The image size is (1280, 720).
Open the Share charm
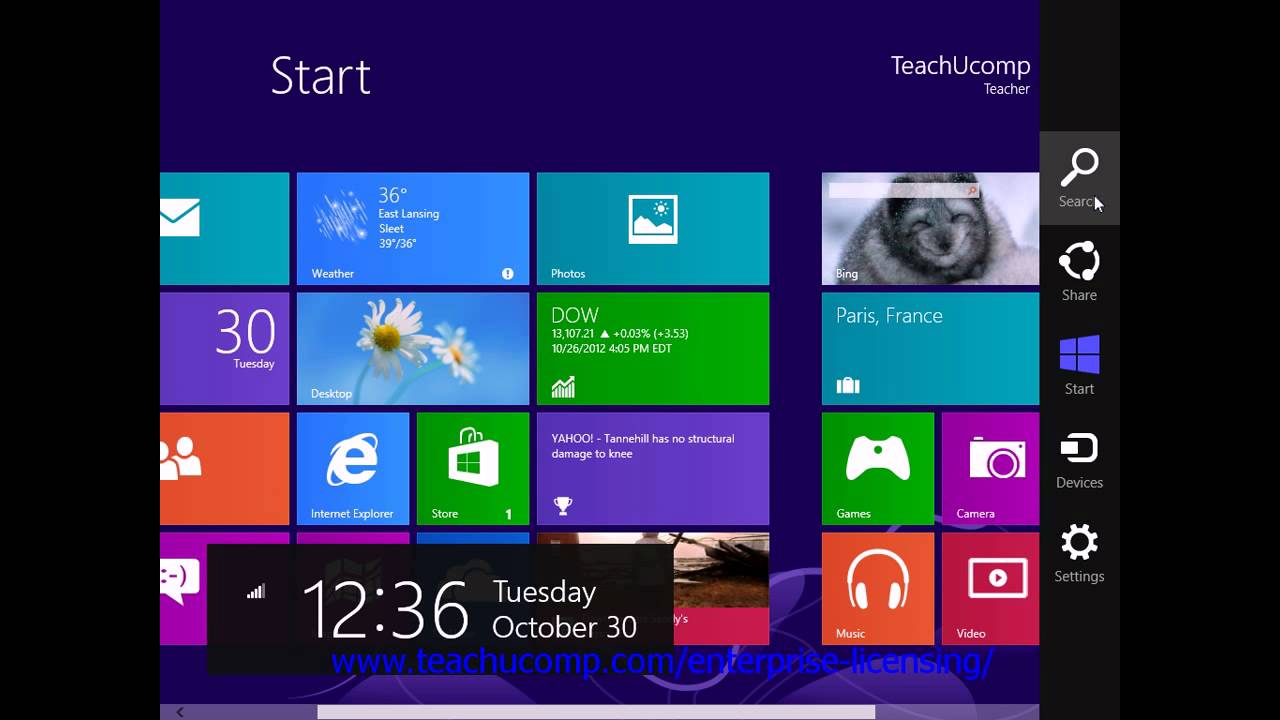coord(1079,271)
